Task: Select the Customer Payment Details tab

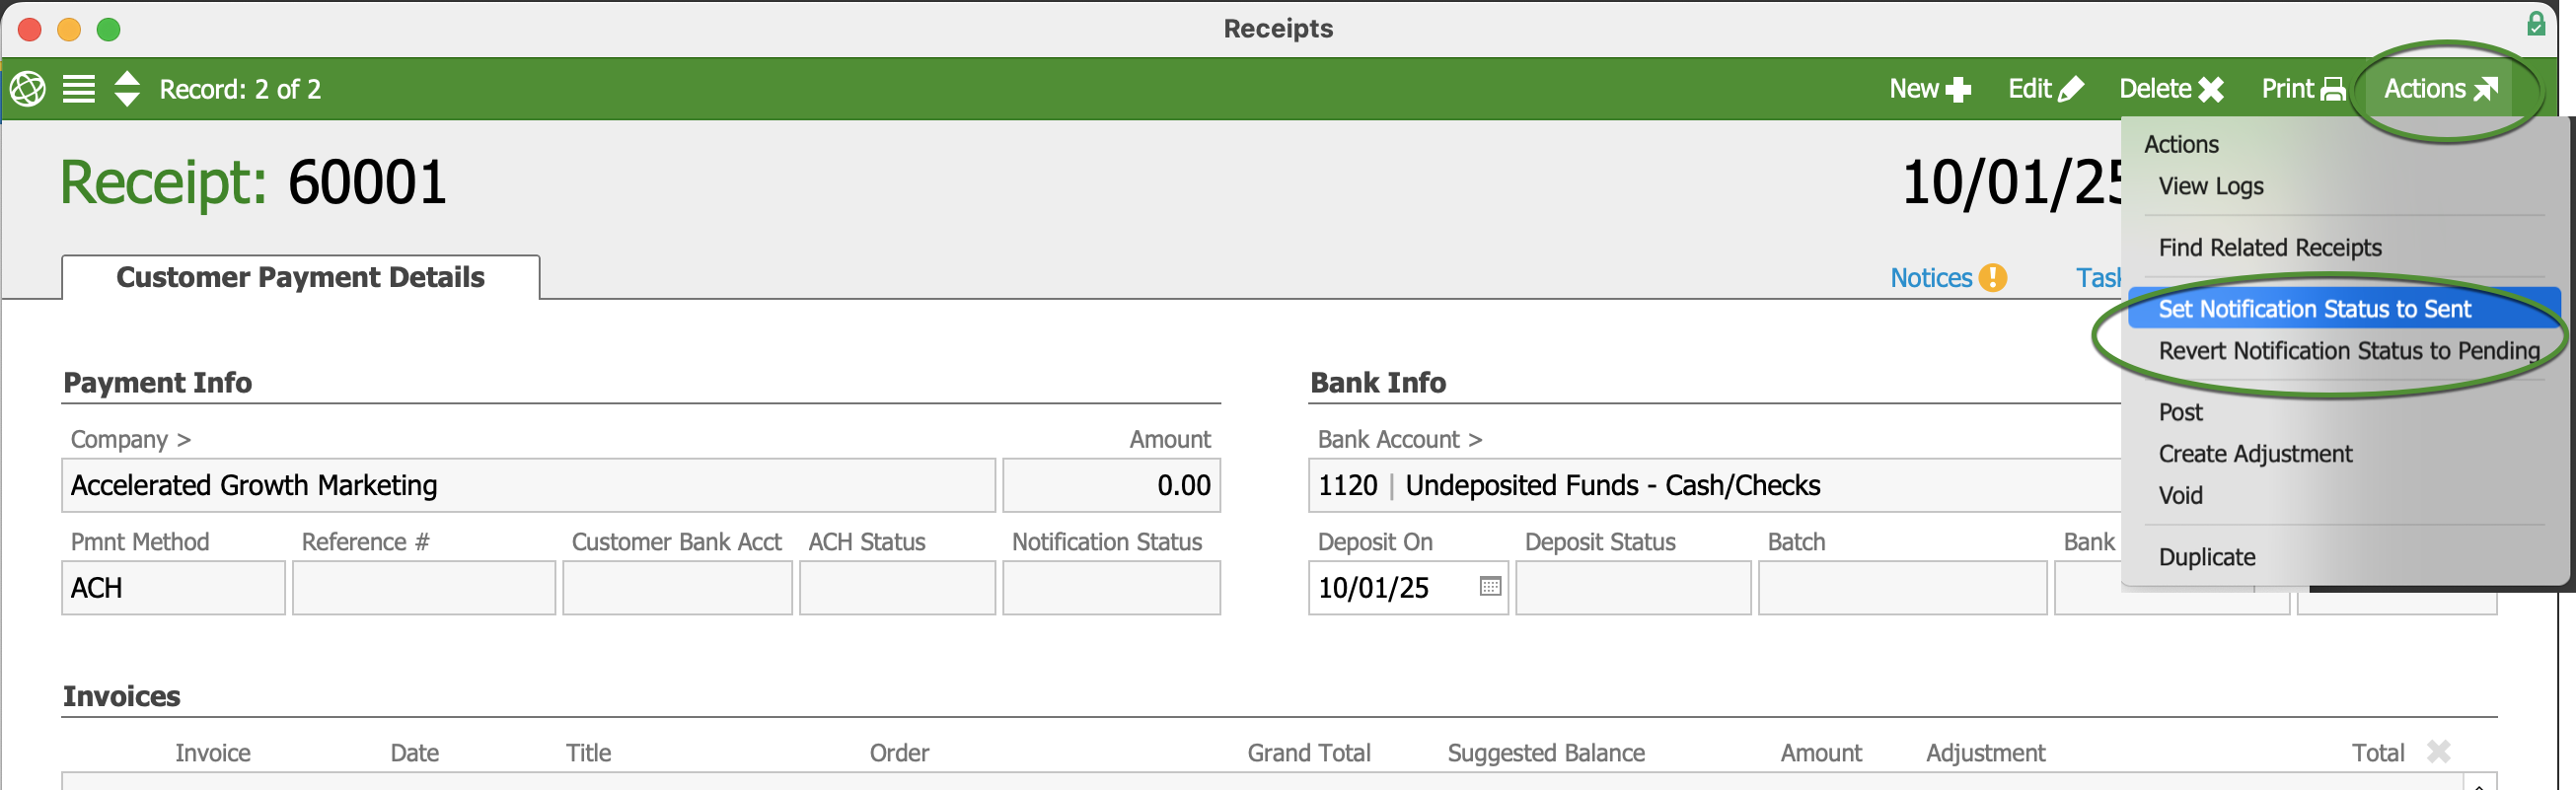Action: tap(300, 277)
